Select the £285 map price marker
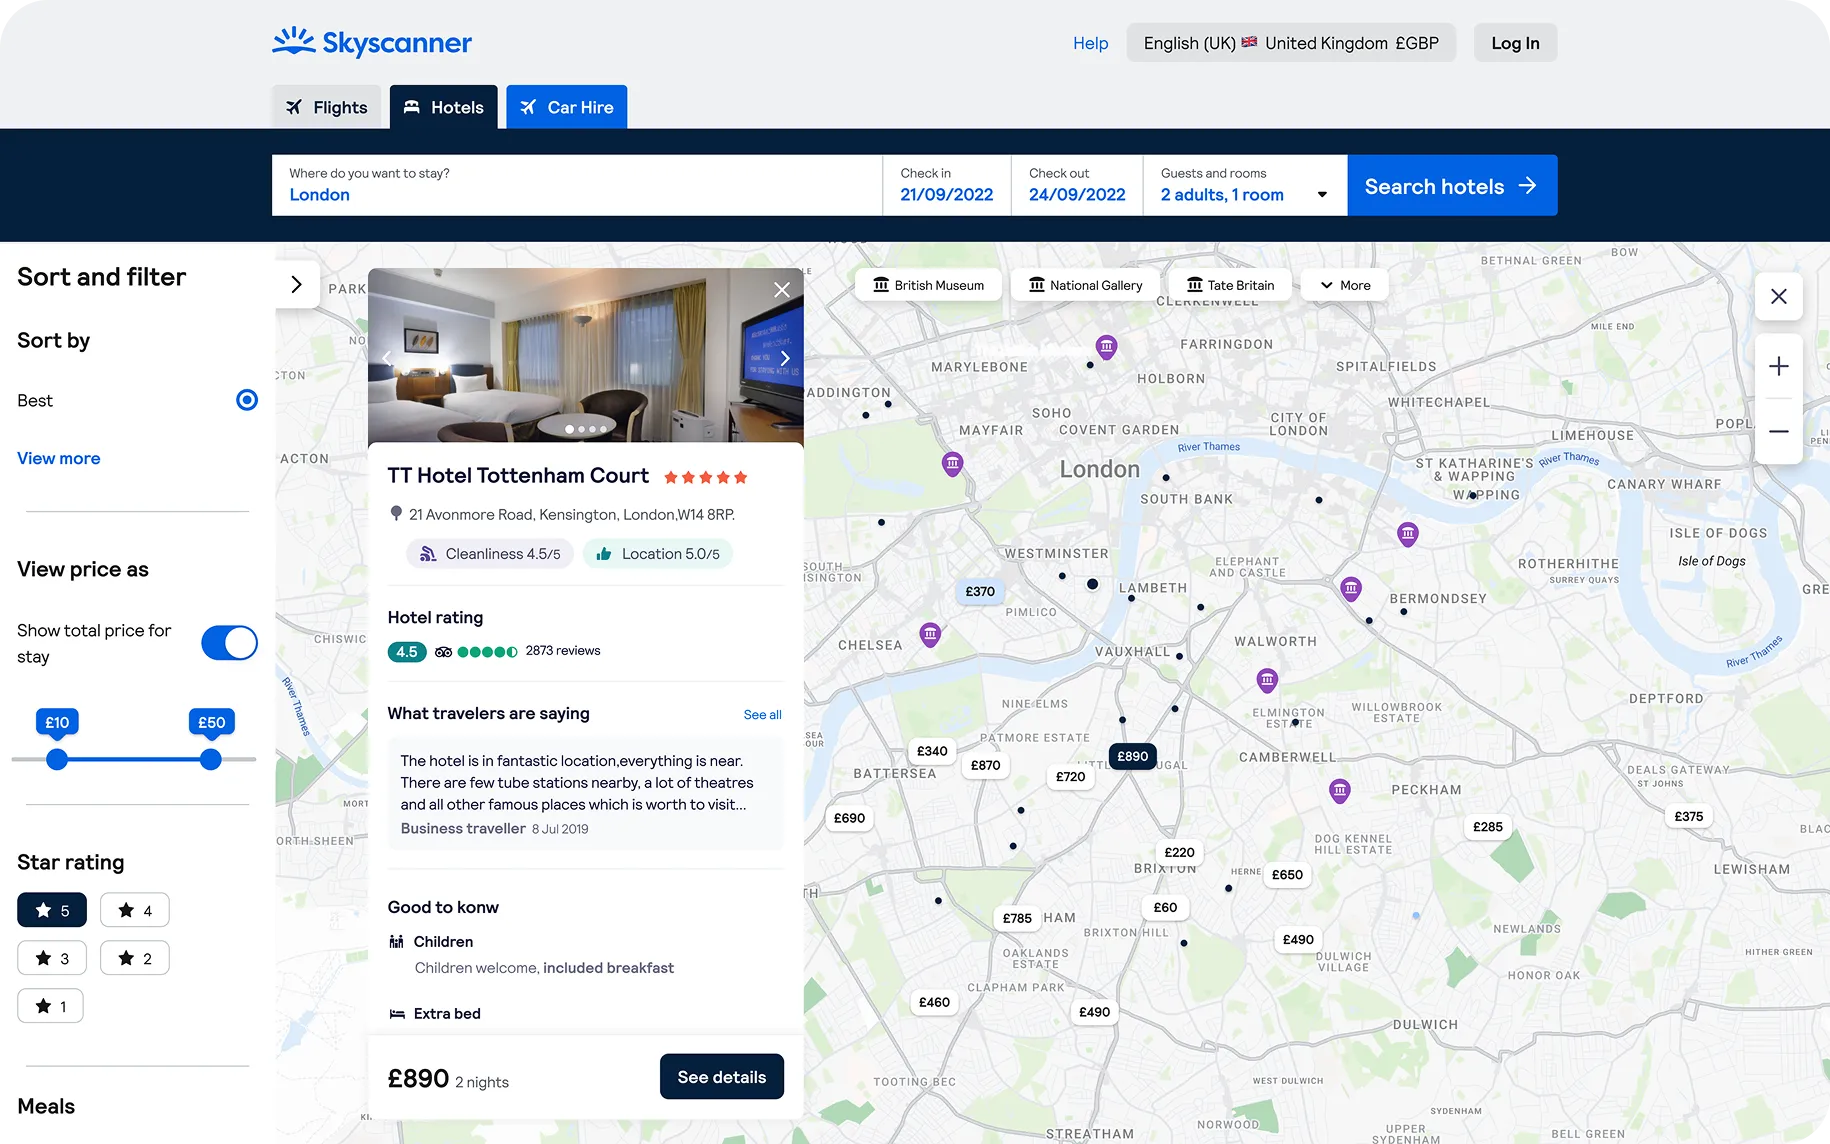This screenshot has width=1830, height=1144. [1487, 827]
